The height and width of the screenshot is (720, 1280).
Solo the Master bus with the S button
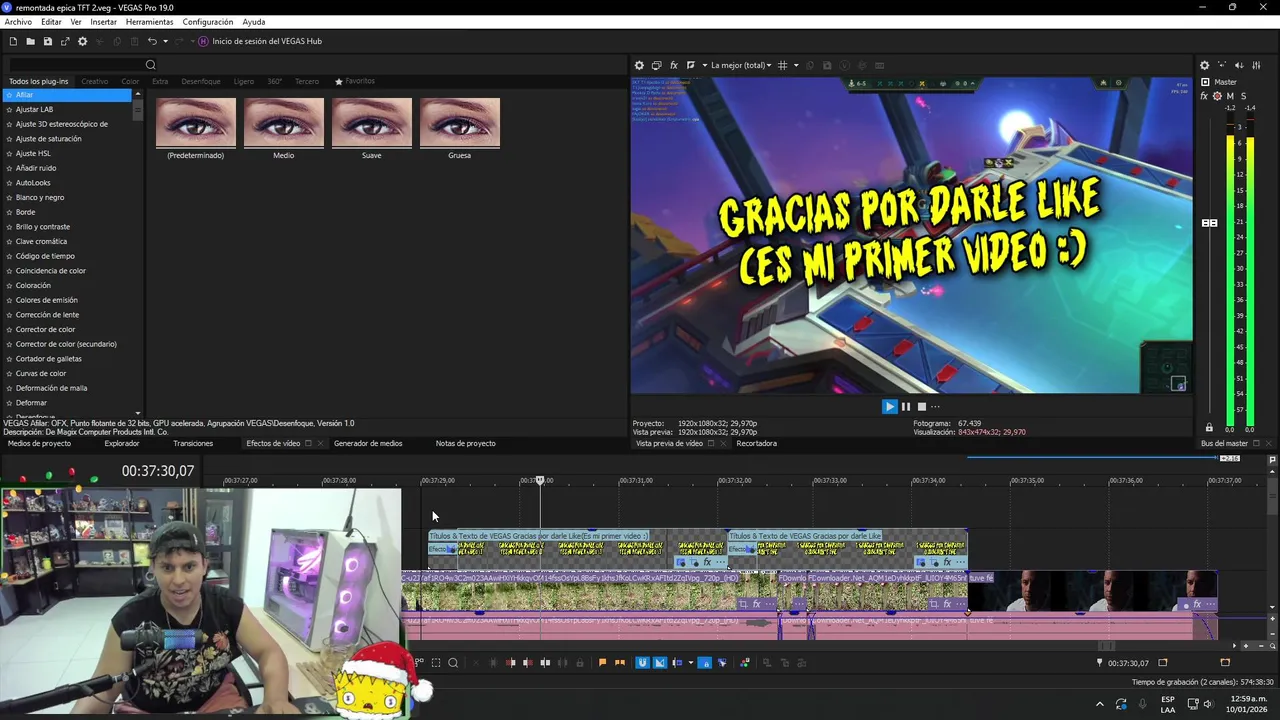[1244, 96]
